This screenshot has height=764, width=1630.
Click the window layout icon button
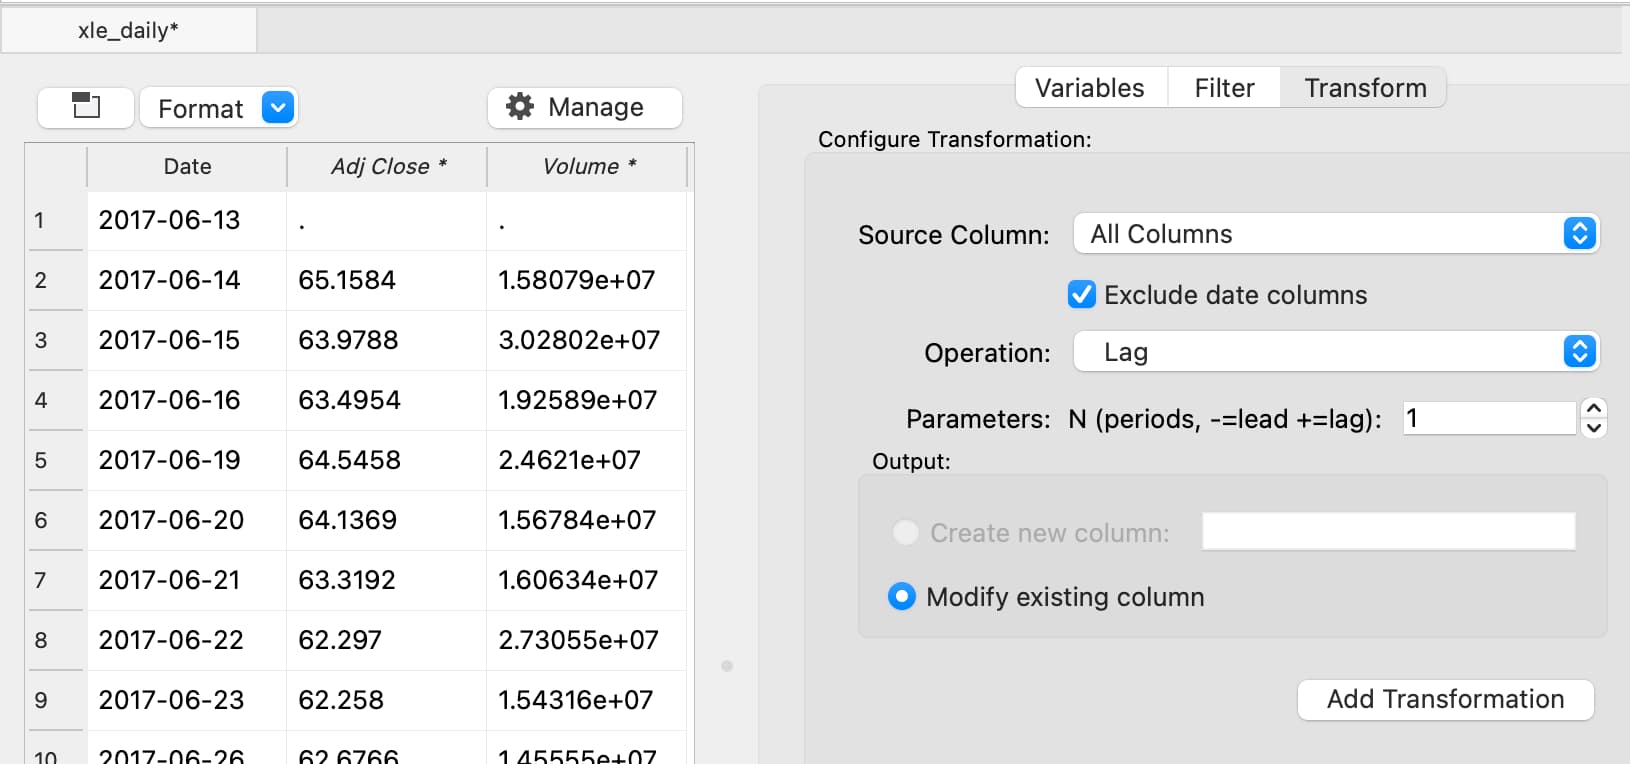coord(86,107)
